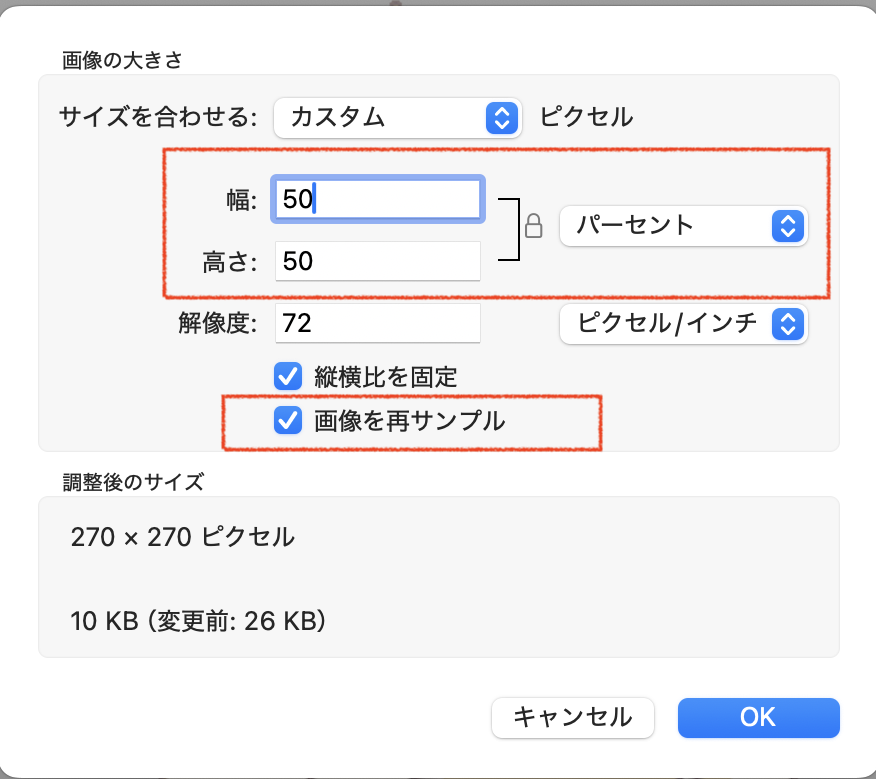Viewport: 876px width, 779px height.
Task: Focus the 幅 width input field
Action: tap(380, 199)
